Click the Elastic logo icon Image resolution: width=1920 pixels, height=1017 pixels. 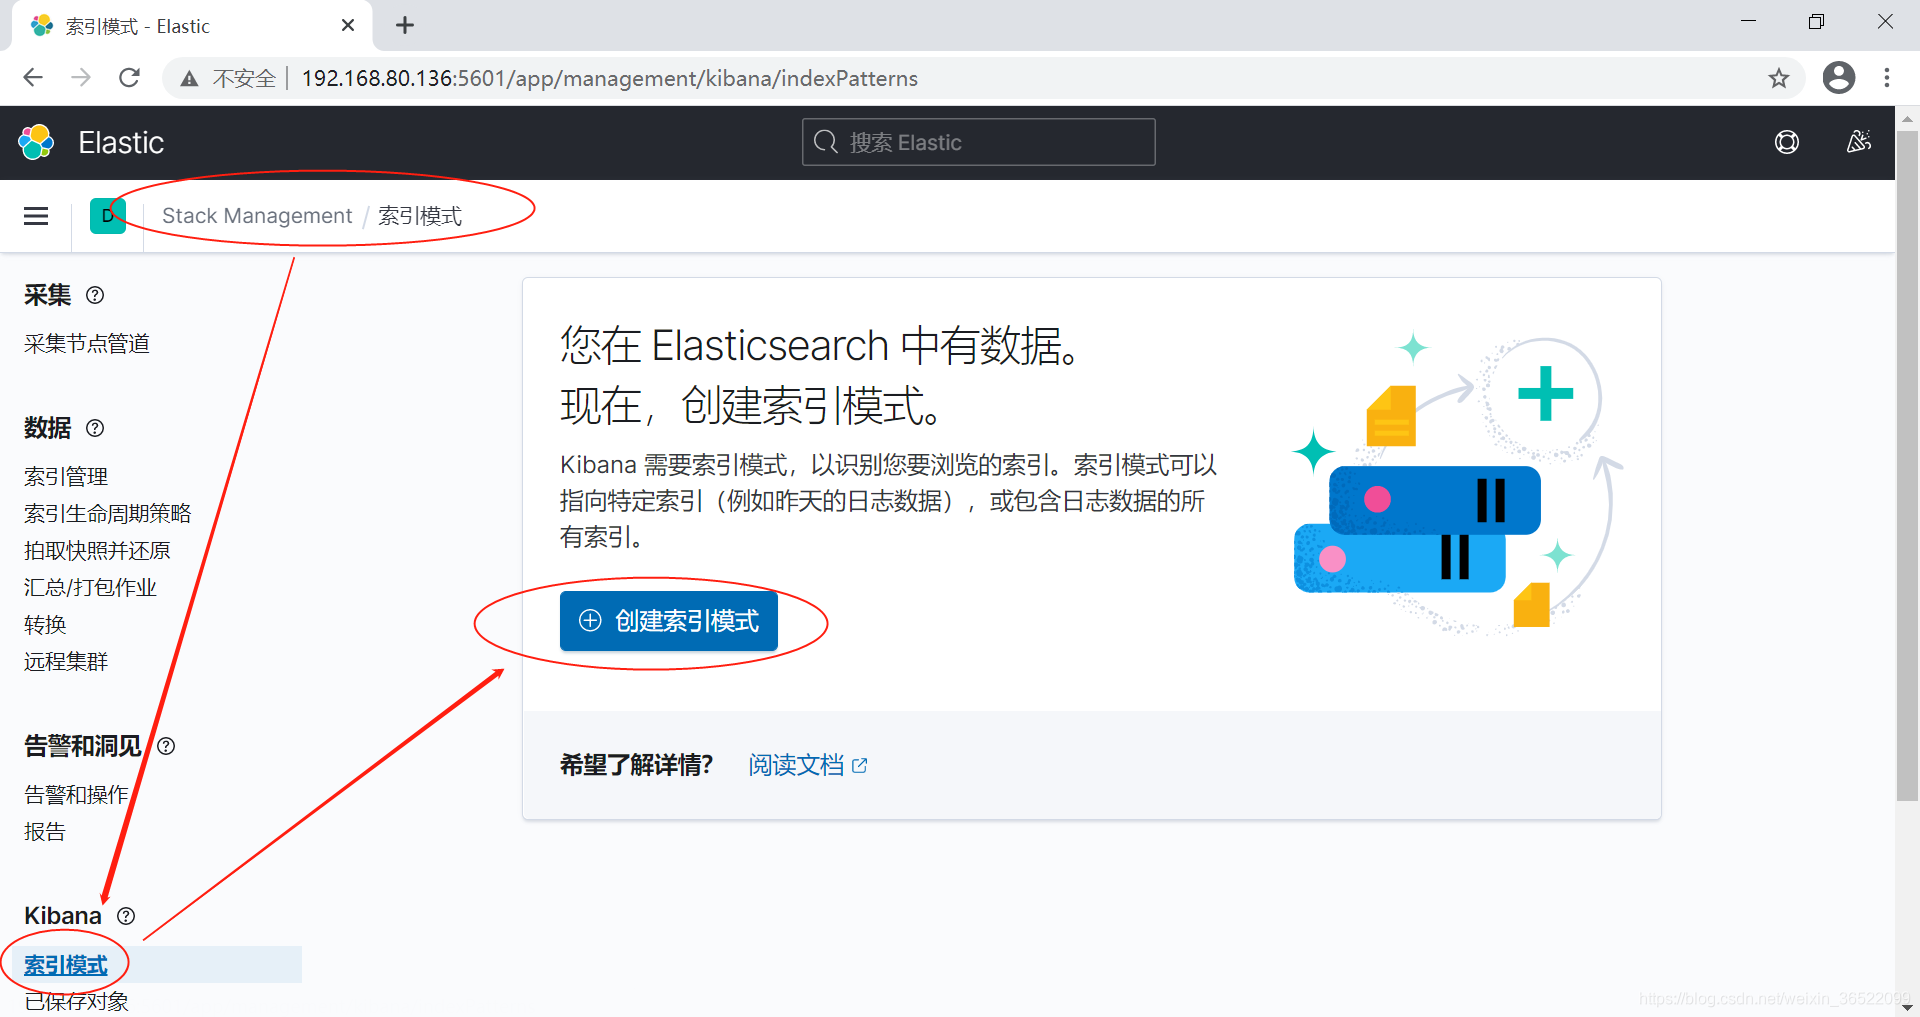point(37,142)
